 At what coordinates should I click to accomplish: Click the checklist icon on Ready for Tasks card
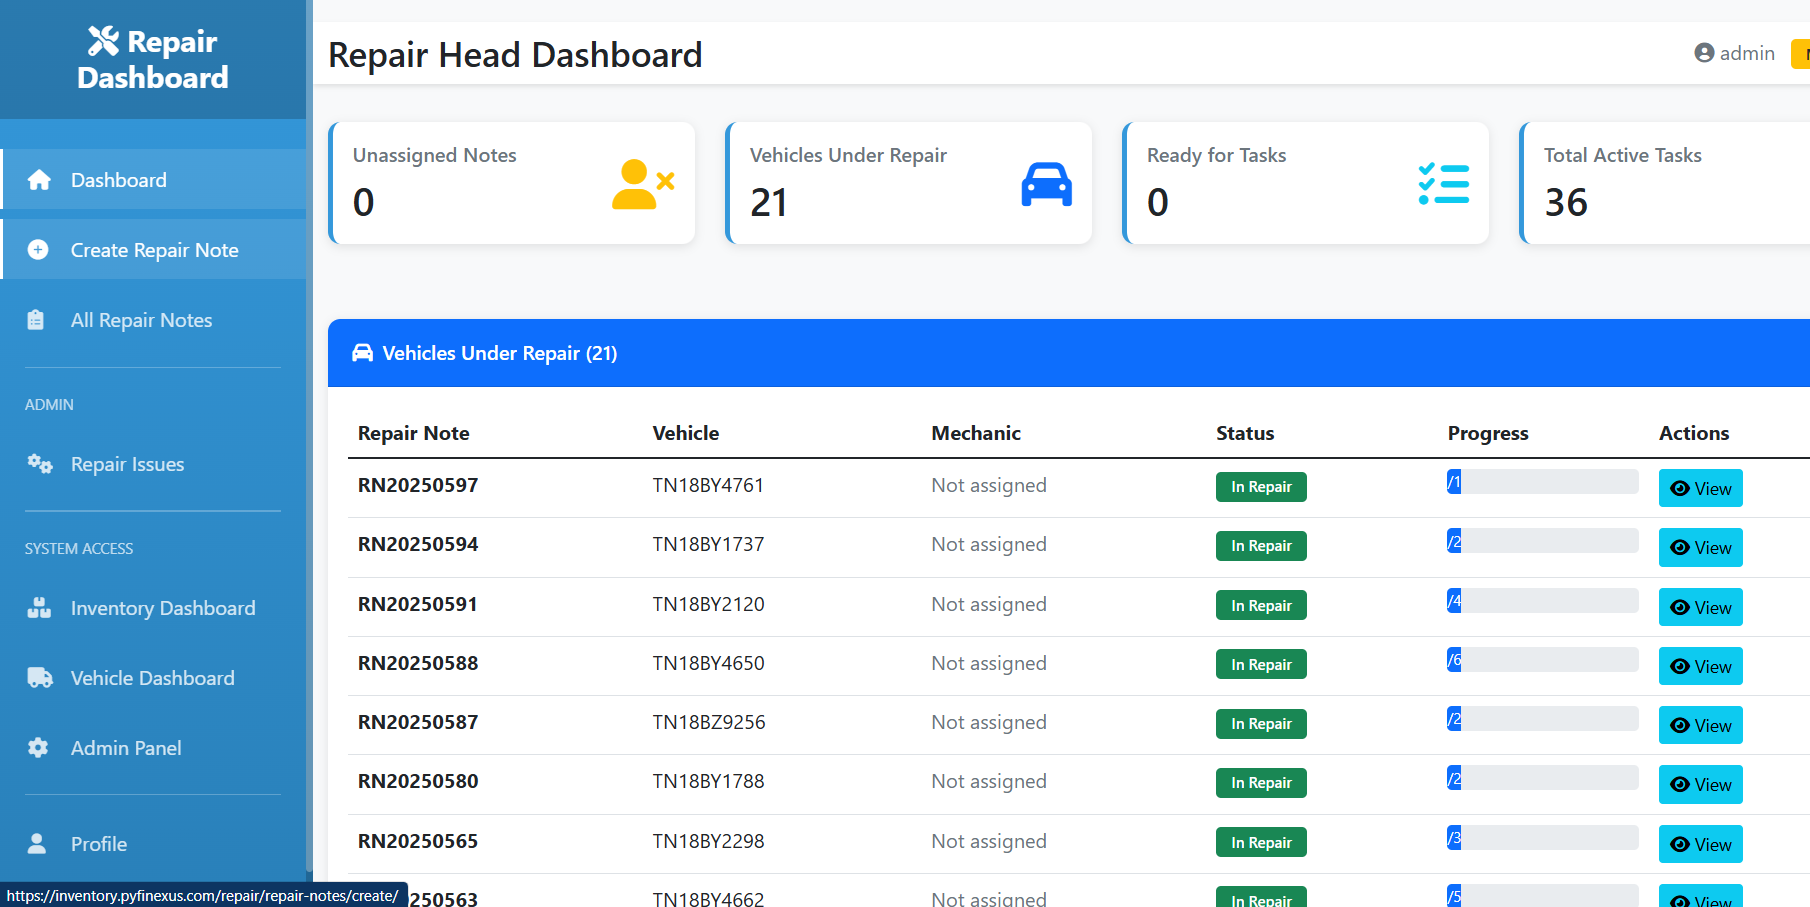1443,185
